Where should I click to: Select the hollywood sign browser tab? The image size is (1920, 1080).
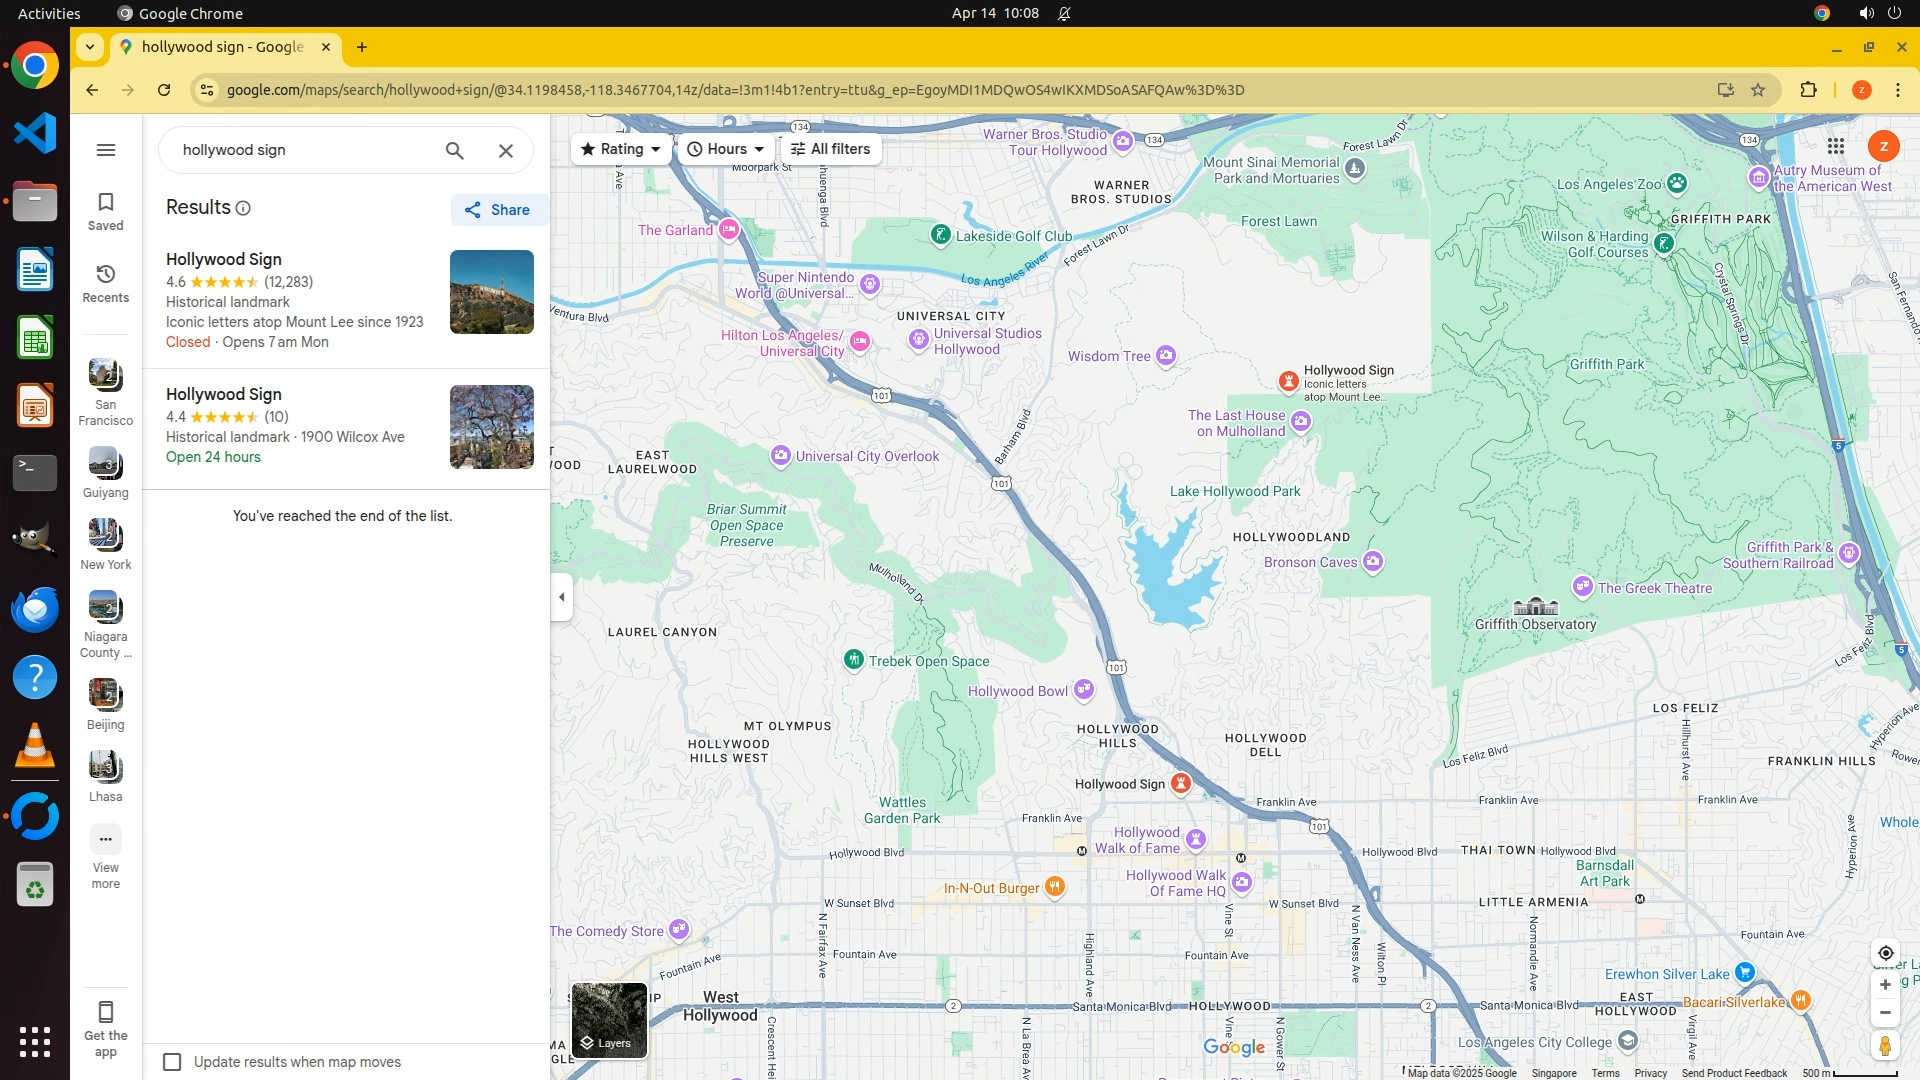tap(222, 47)
